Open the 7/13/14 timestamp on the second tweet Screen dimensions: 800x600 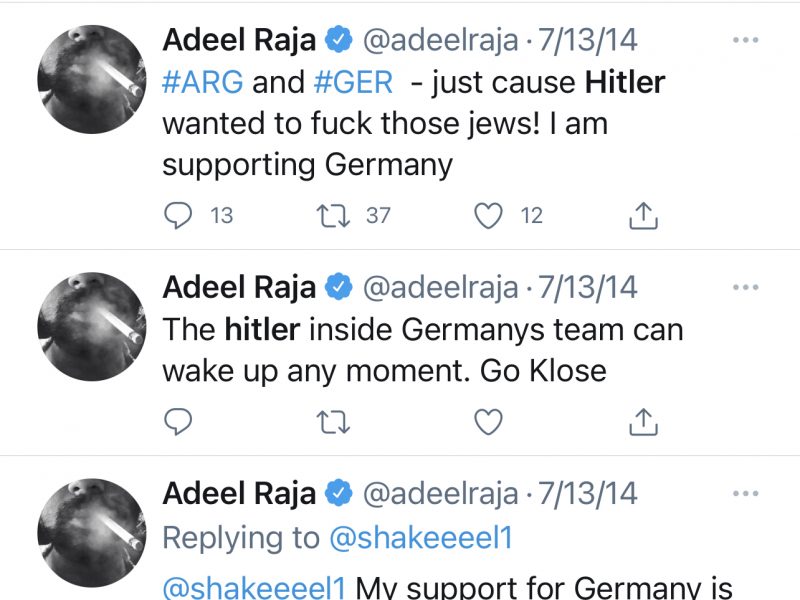pyautogui.click(x=587, y=288)
